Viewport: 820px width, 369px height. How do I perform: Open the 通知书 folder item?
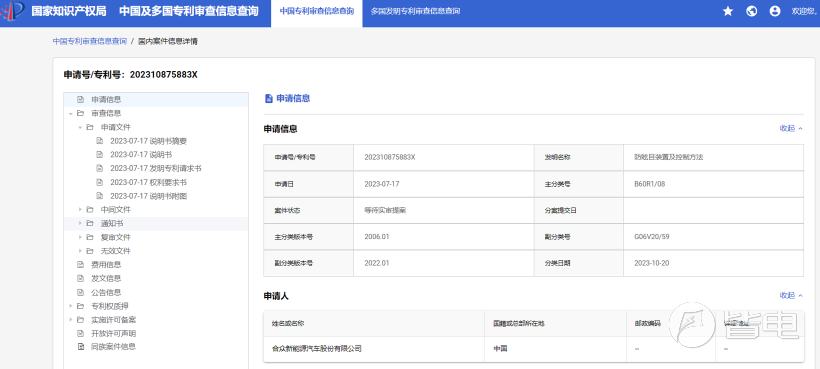tap(112, 223)
